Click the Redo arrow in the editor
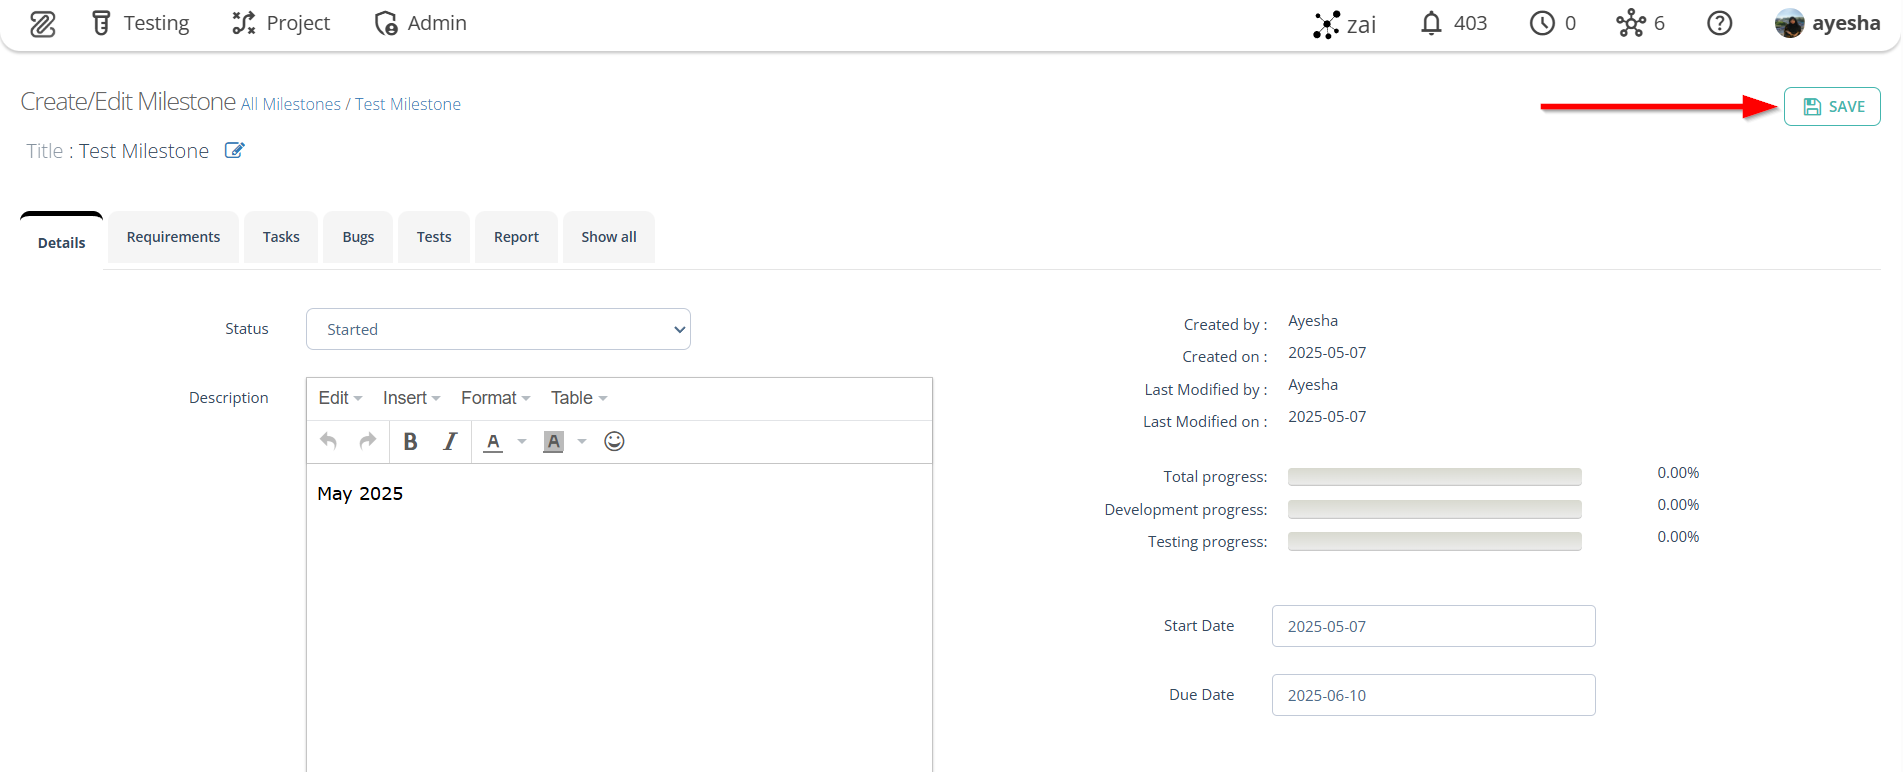The height and width of the screenshot is (772, 1903). pyautogui.click(x=367, y=441)
